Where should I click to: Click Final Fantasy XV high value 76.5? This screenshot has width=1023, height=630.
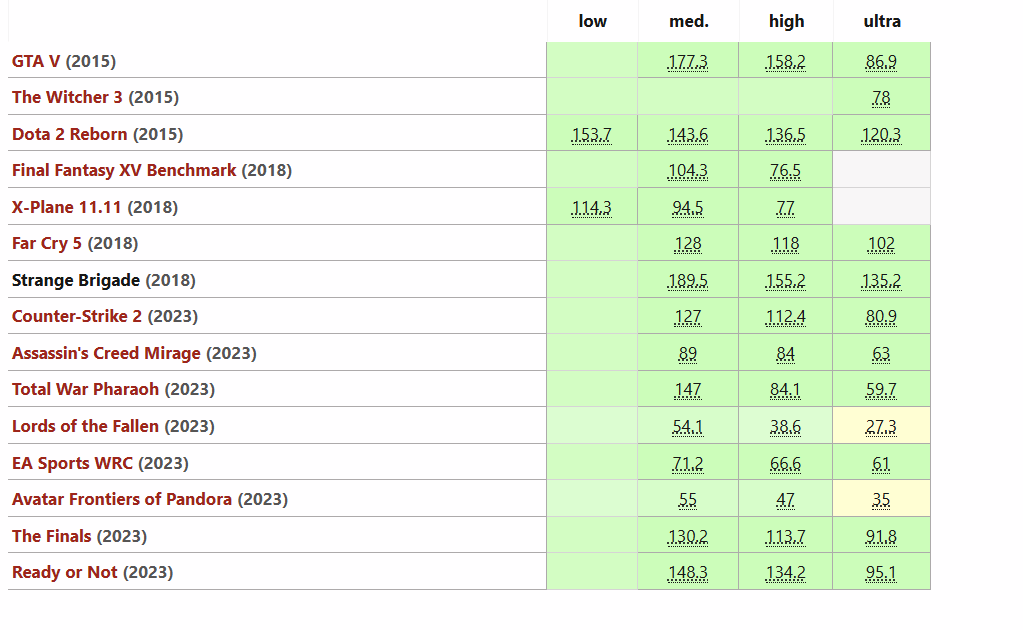[x=786, y=171]
